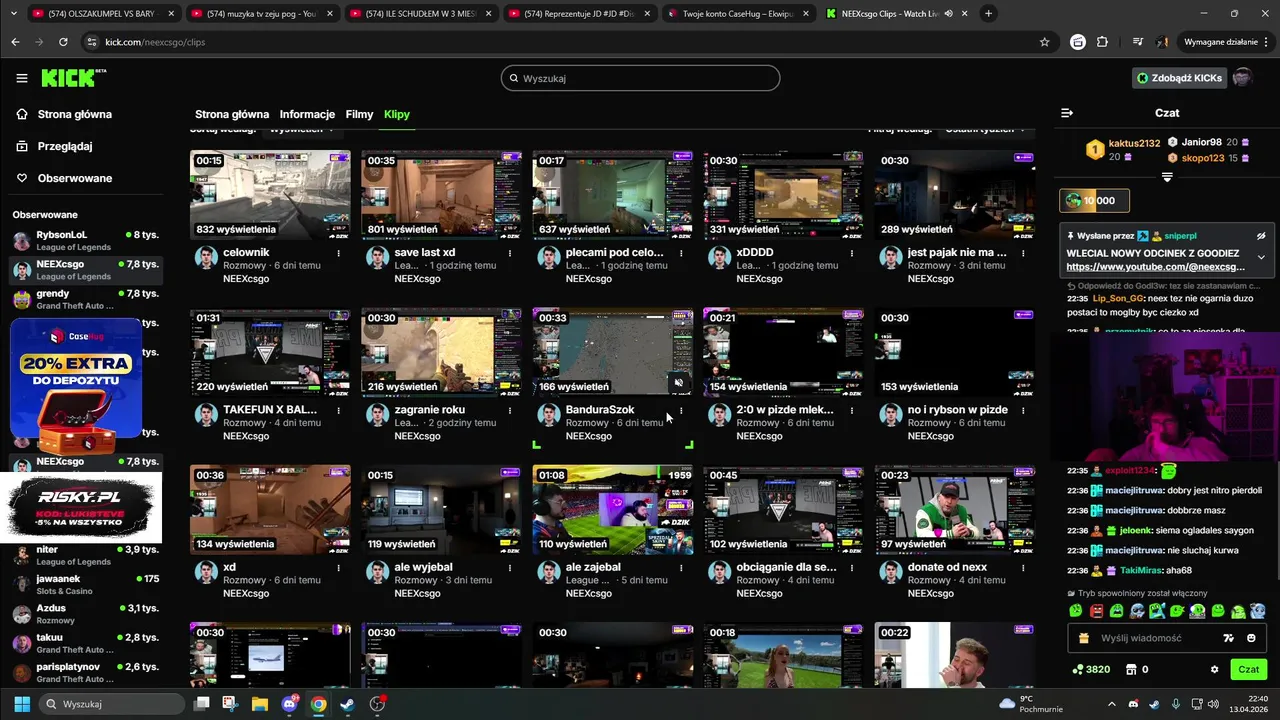Click the Zdobądź KICKs button
This screenshot has height=720, width=1280.
point(1178,78)
